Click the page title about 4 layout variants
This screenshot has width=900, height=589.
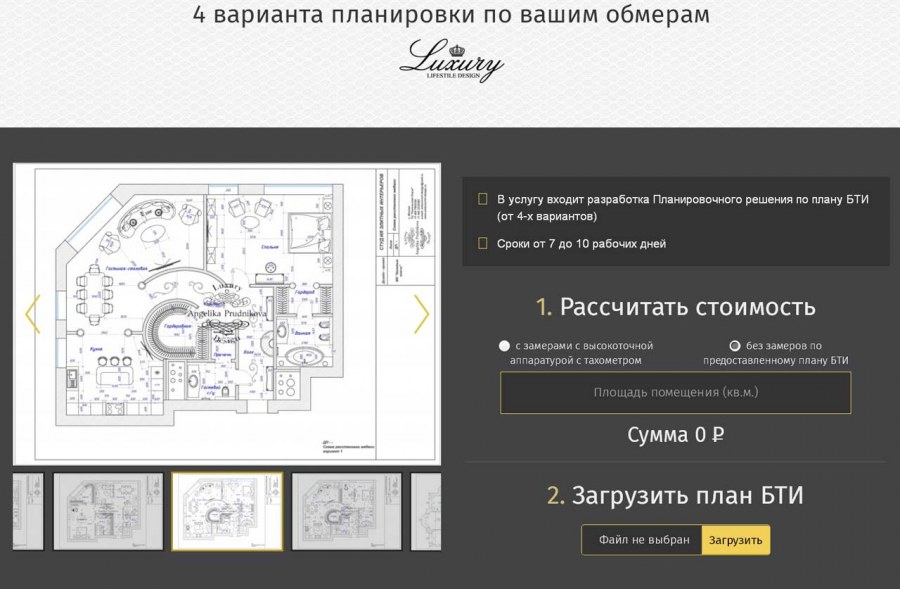[451, 16]
